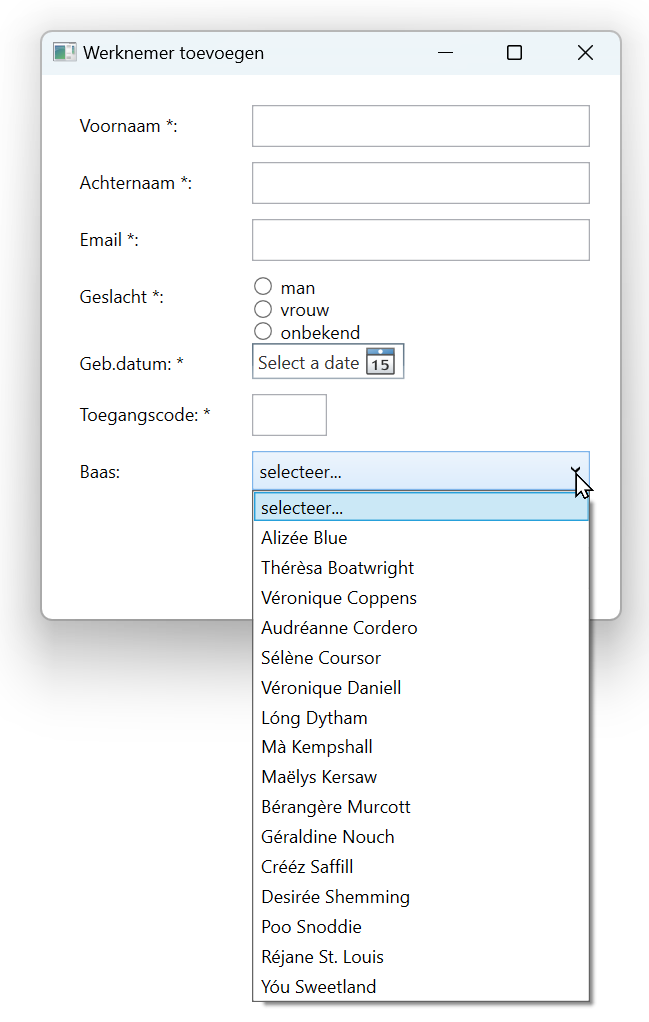Open the calendar date picker icon
The width and height of the screenshot is (649, 1022).
[380, 362]
